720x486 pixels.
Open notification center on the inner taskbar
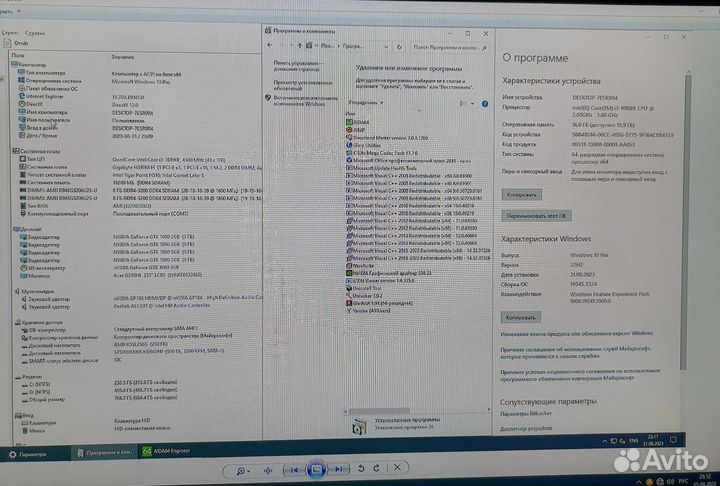(673, 440)
